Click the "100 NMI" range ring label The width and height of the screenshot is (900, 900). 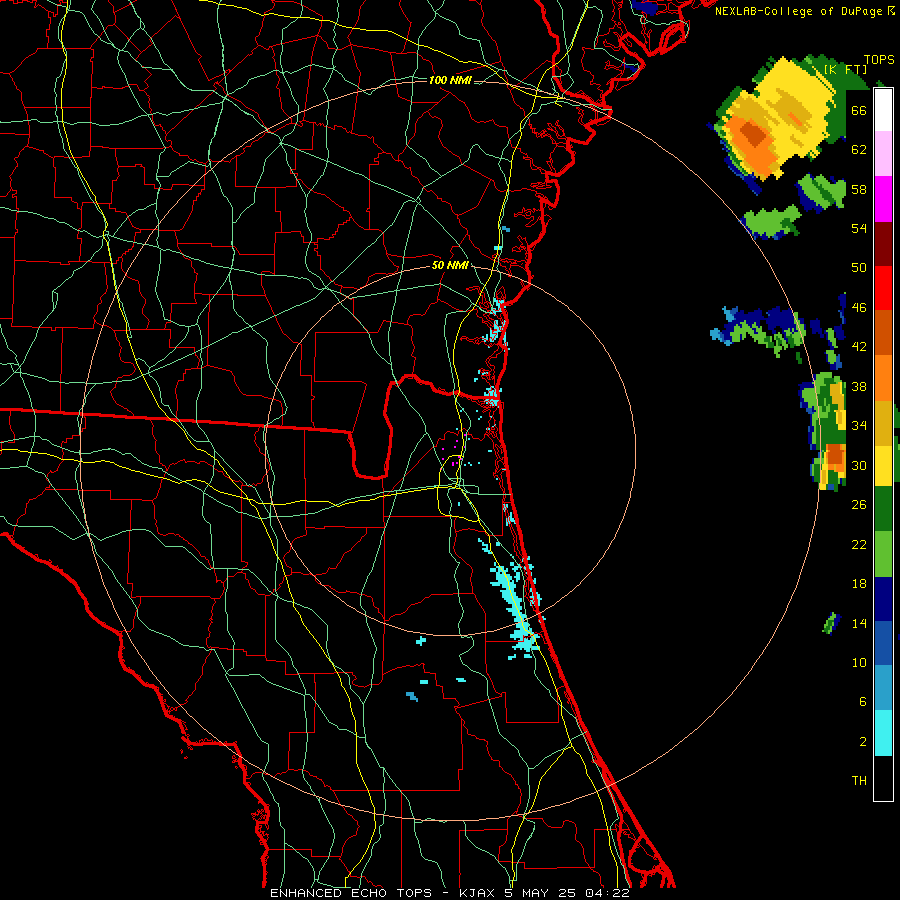pos(450,80)
